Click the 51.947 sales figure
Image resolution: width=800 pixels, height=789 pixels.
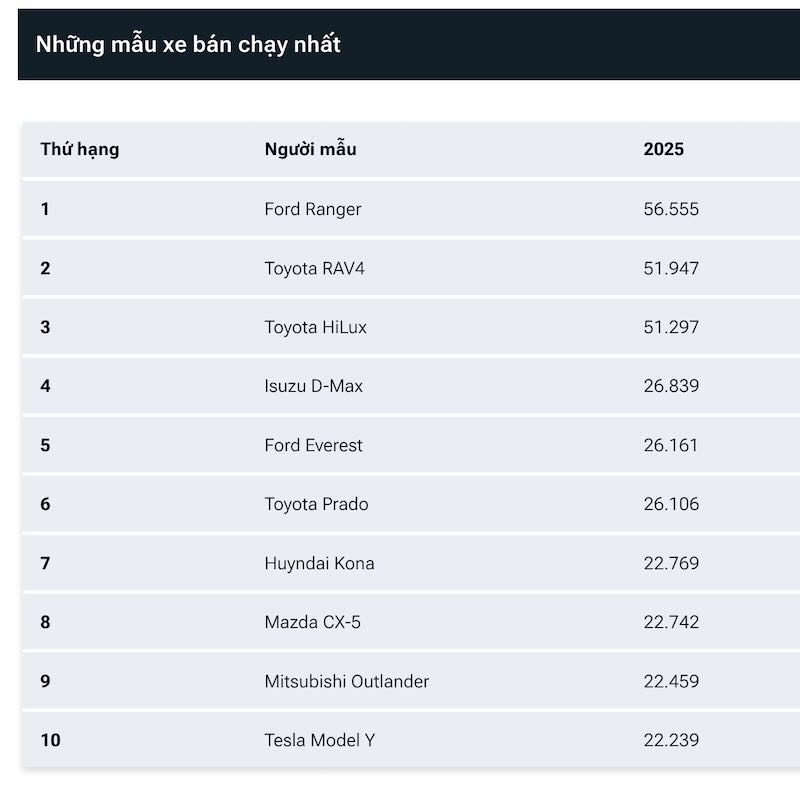pyautogui.click(x=671, y=268)
